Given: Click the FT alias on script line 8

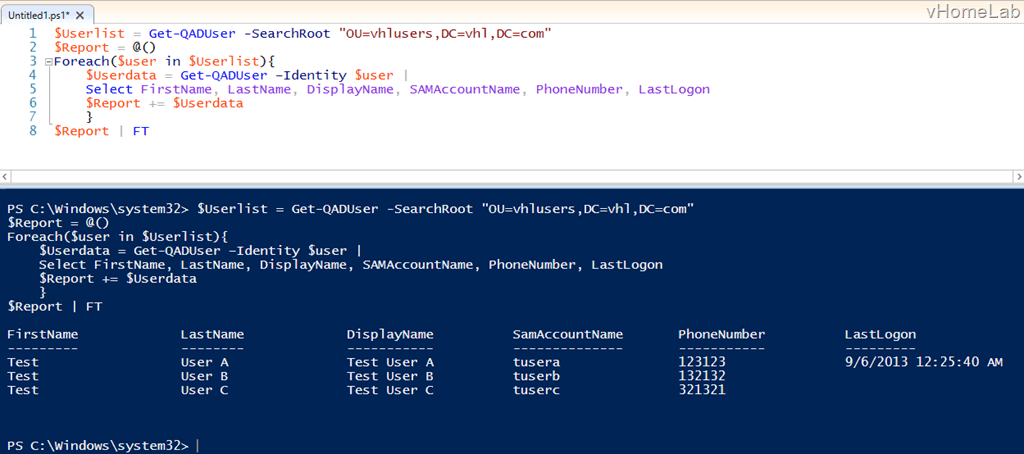Looking at the screenshot, I should [x=140, y=131].
